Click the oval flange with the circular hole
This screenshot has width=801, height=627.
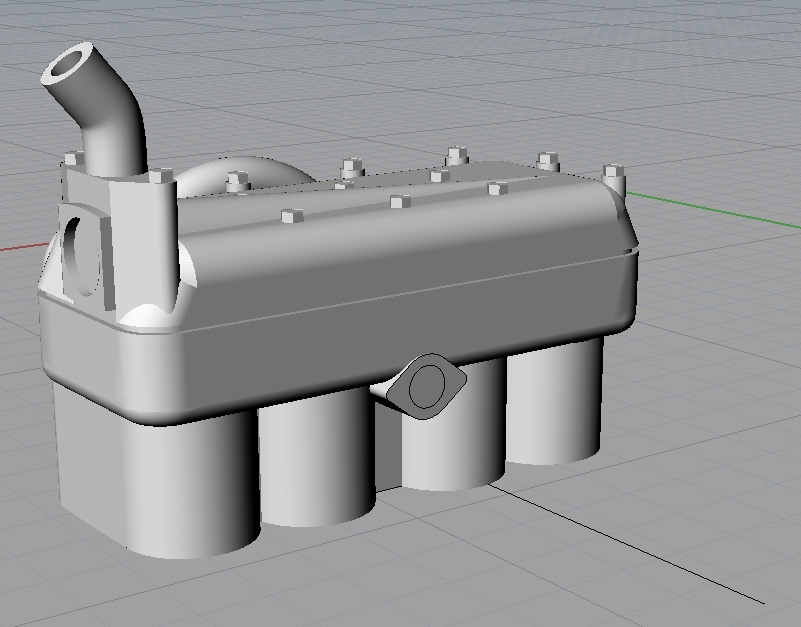(x=427, y=385)
